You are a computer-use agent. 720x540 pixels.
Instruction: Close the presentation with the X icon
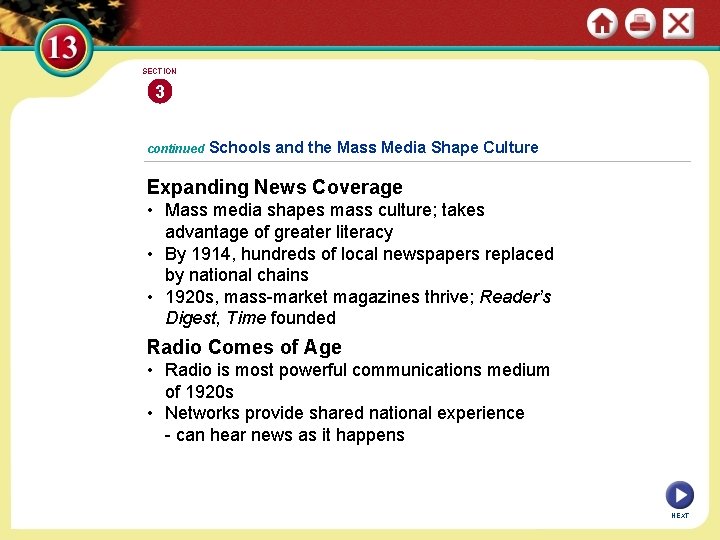(x=678, y=23)
